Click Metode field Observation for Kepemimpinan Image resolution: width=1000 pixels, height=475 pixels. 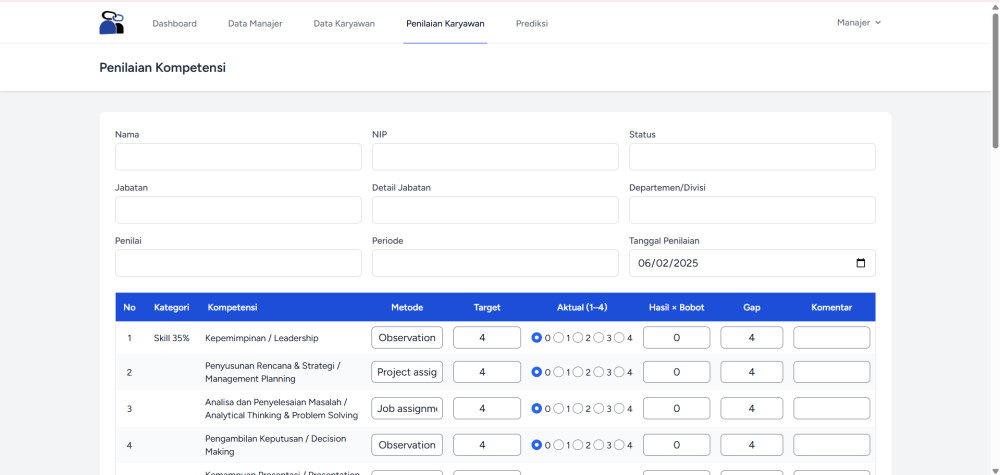point(407,338)
